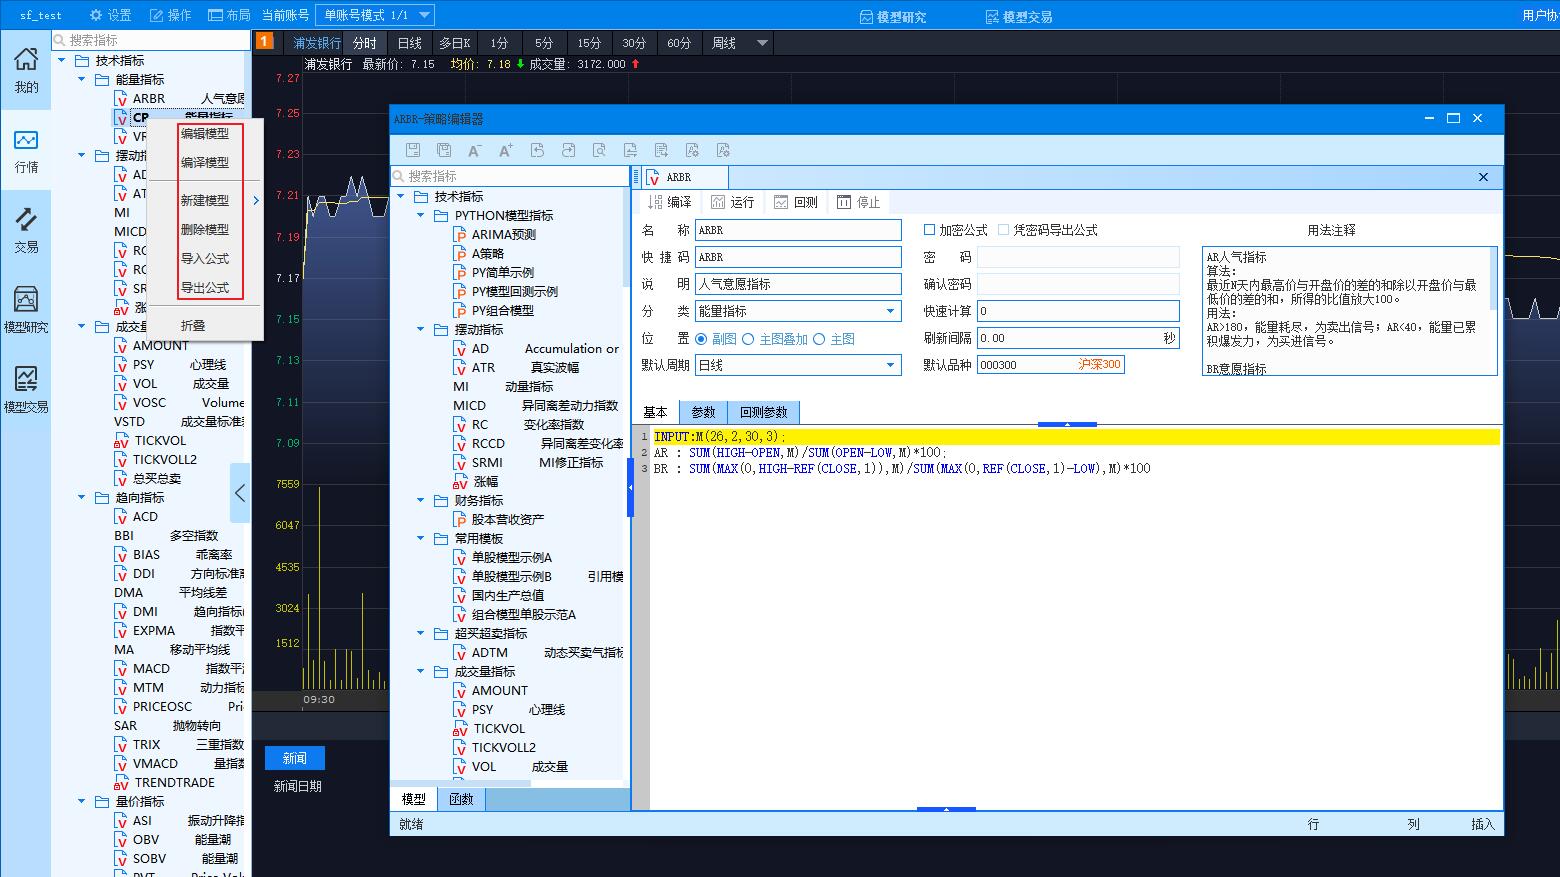This screenshot has height=877, width=1560.
Task: Click the find (magnifier document) toolbar icon
Action: pos(599,150)
